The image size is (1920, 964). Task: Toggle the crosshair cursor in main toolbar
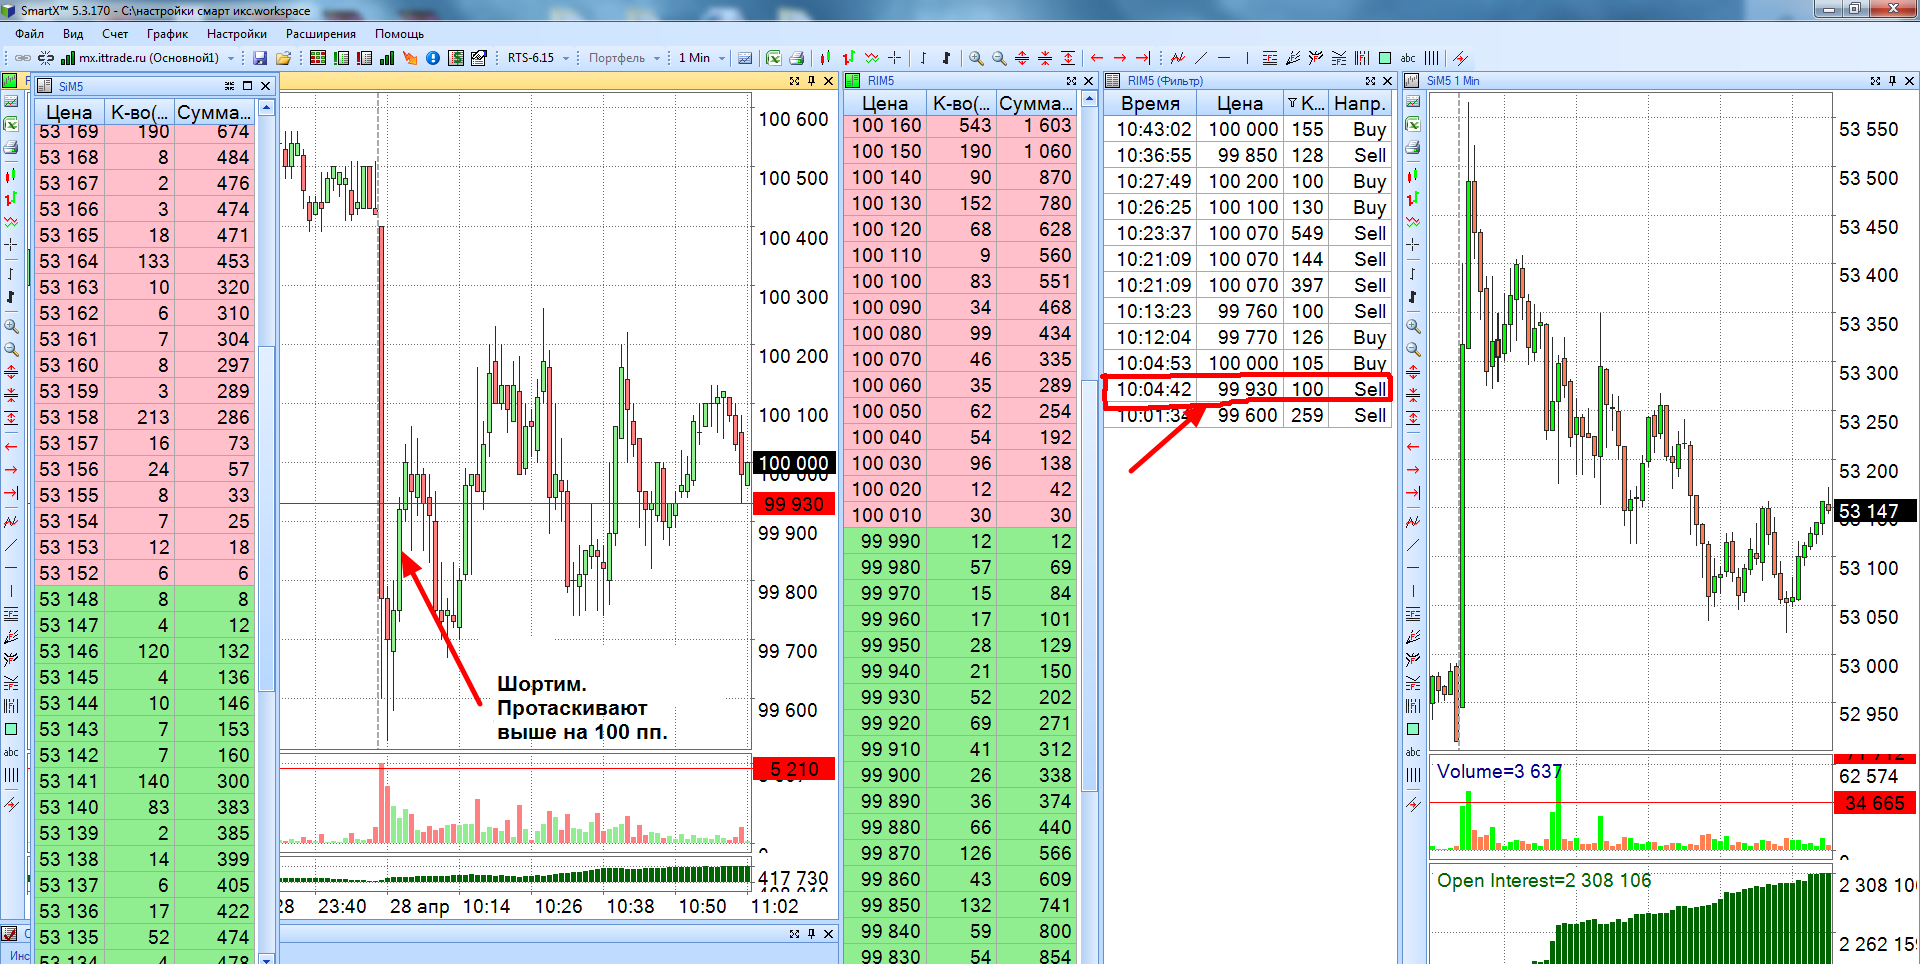pyautogui.click(x=895, y=58)
